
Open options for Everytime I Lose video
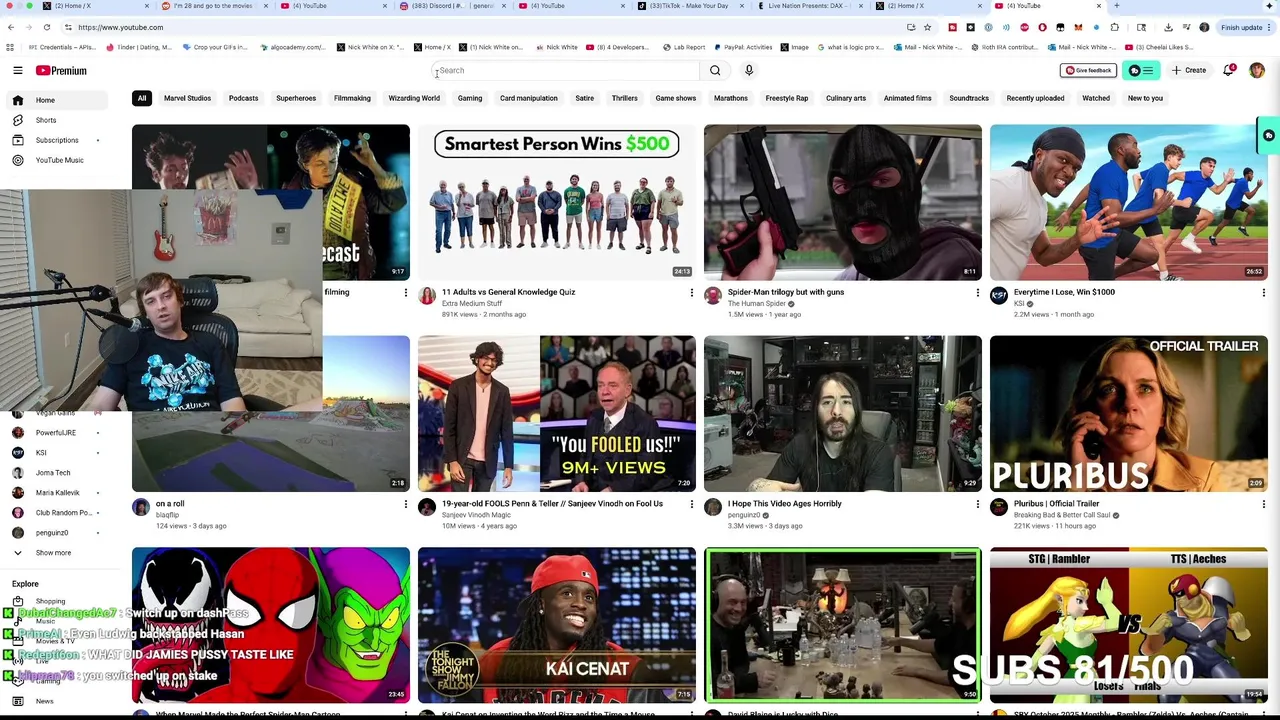pyautogui.click(x=1263, y=292)
